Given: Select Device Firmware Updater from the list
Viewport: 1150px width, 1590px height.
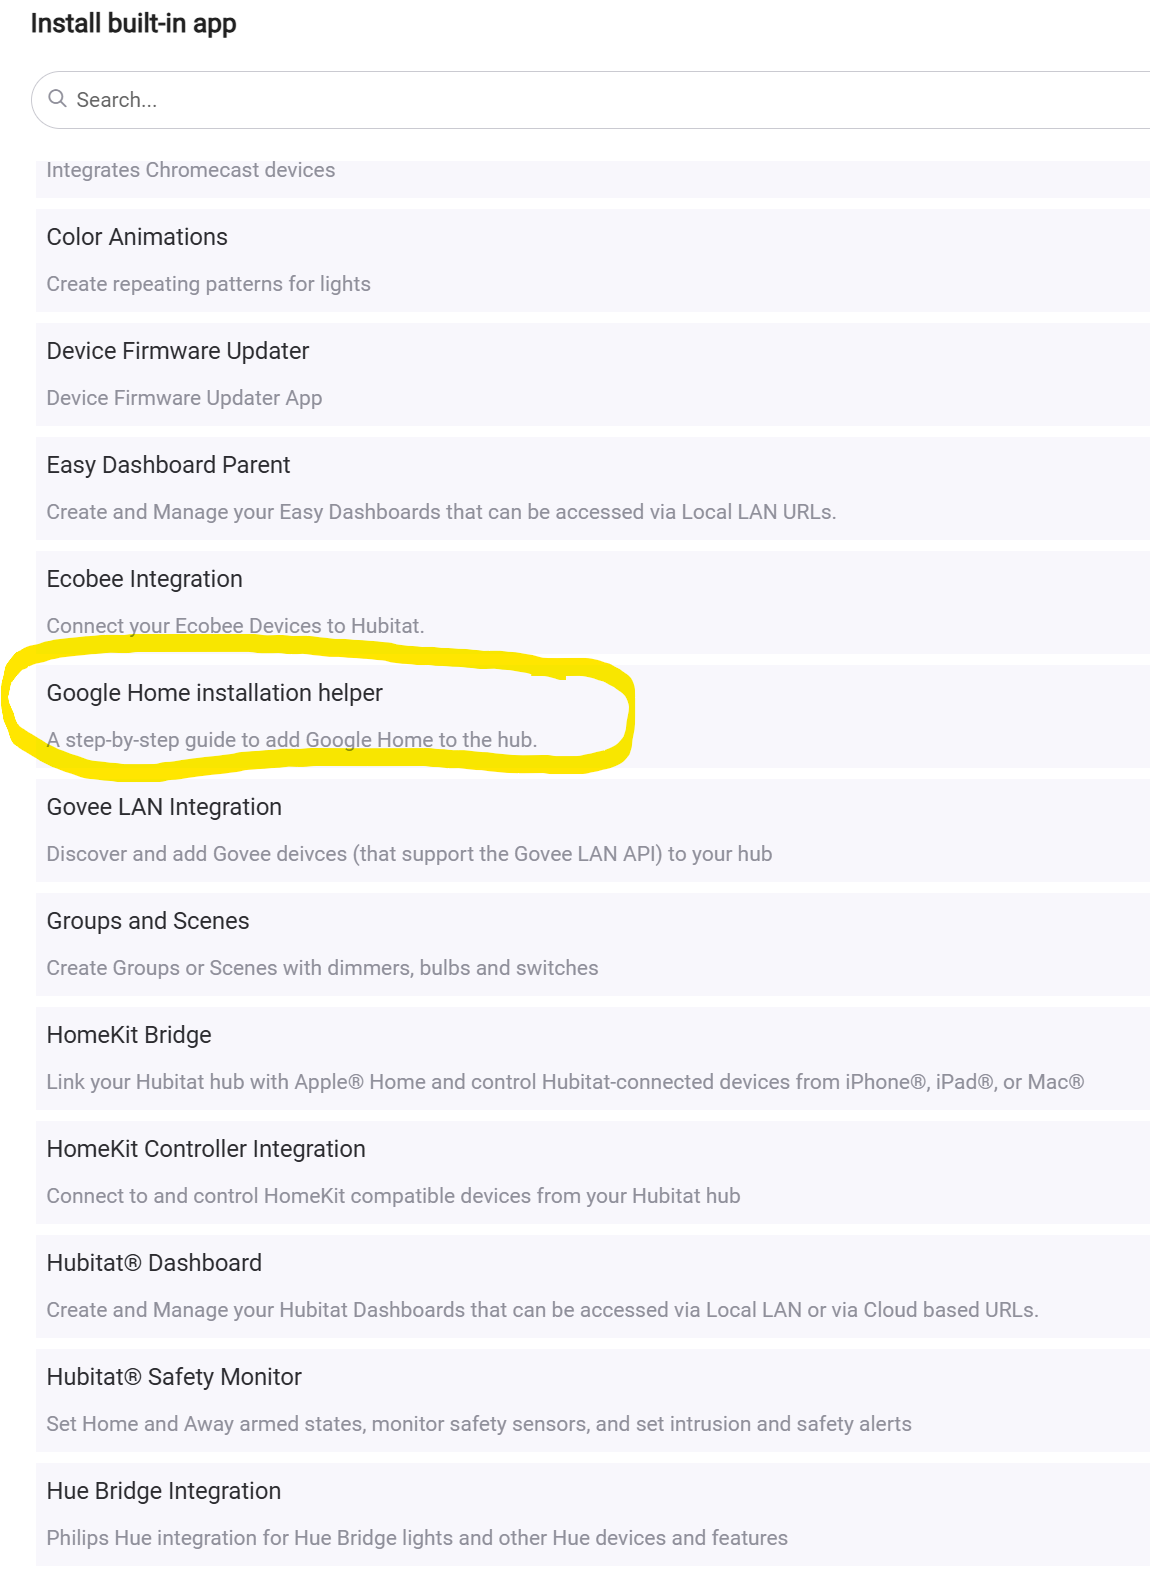Looking at the screenshot, I should [x=593, y=374].
